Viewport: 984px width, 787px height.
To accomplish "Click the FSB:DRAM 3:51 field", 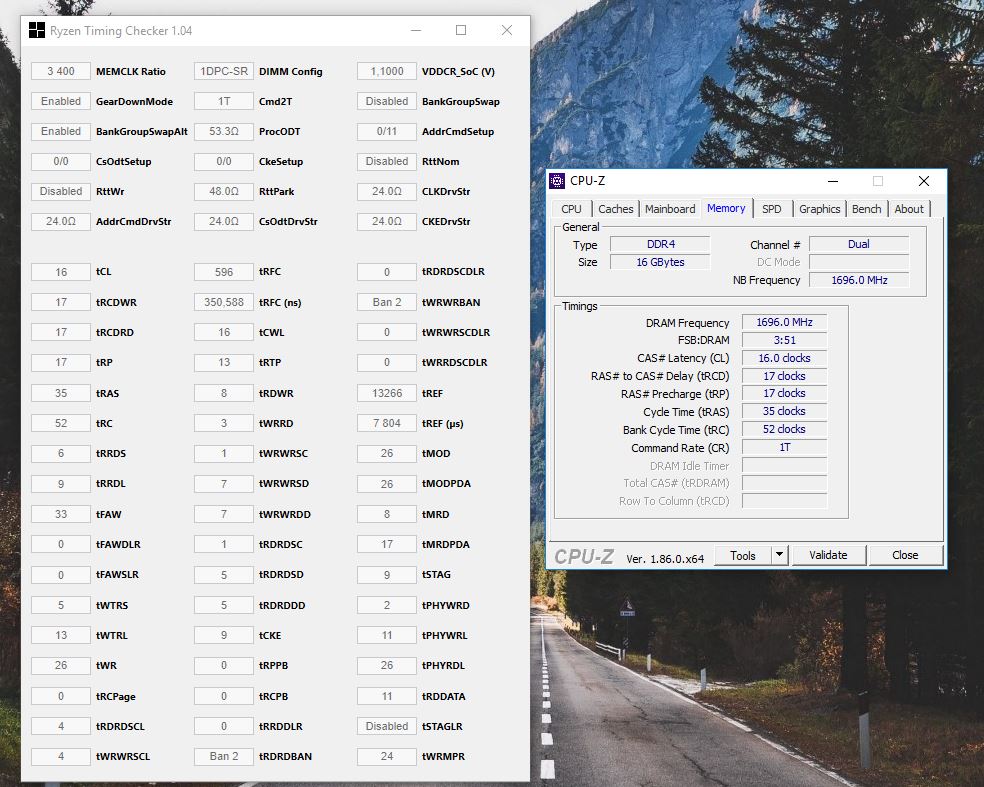I will pos(784,340).
